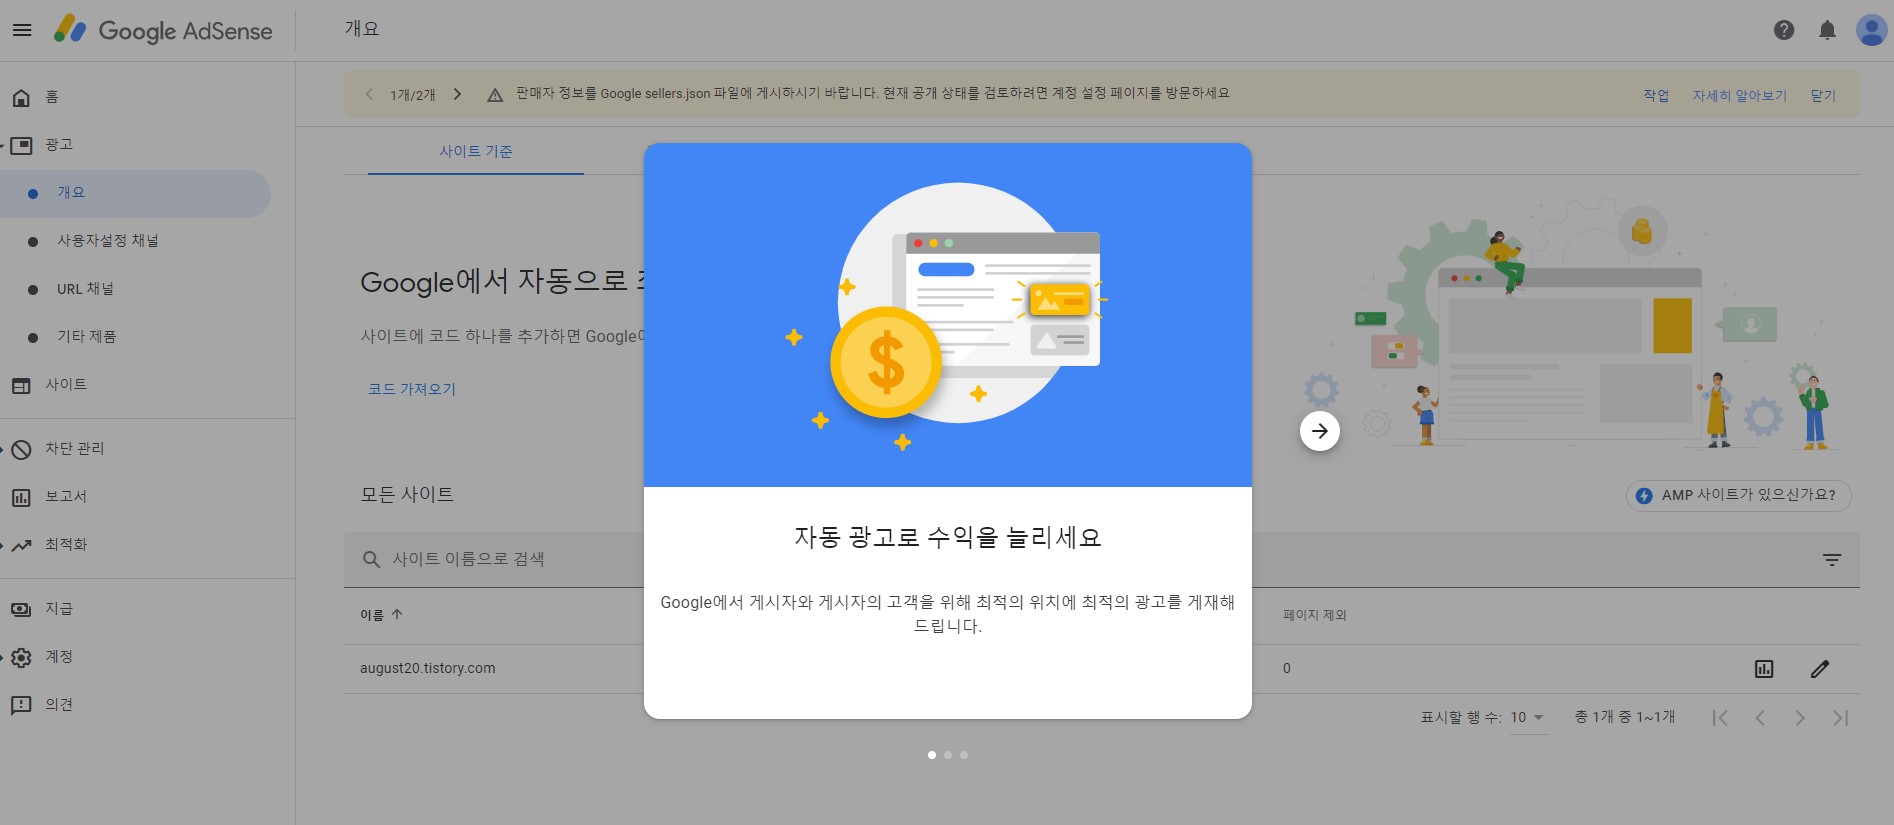Click the AMP lightning bolt icon
This screenshot has height=825, width=1894.
(1644, 496)
